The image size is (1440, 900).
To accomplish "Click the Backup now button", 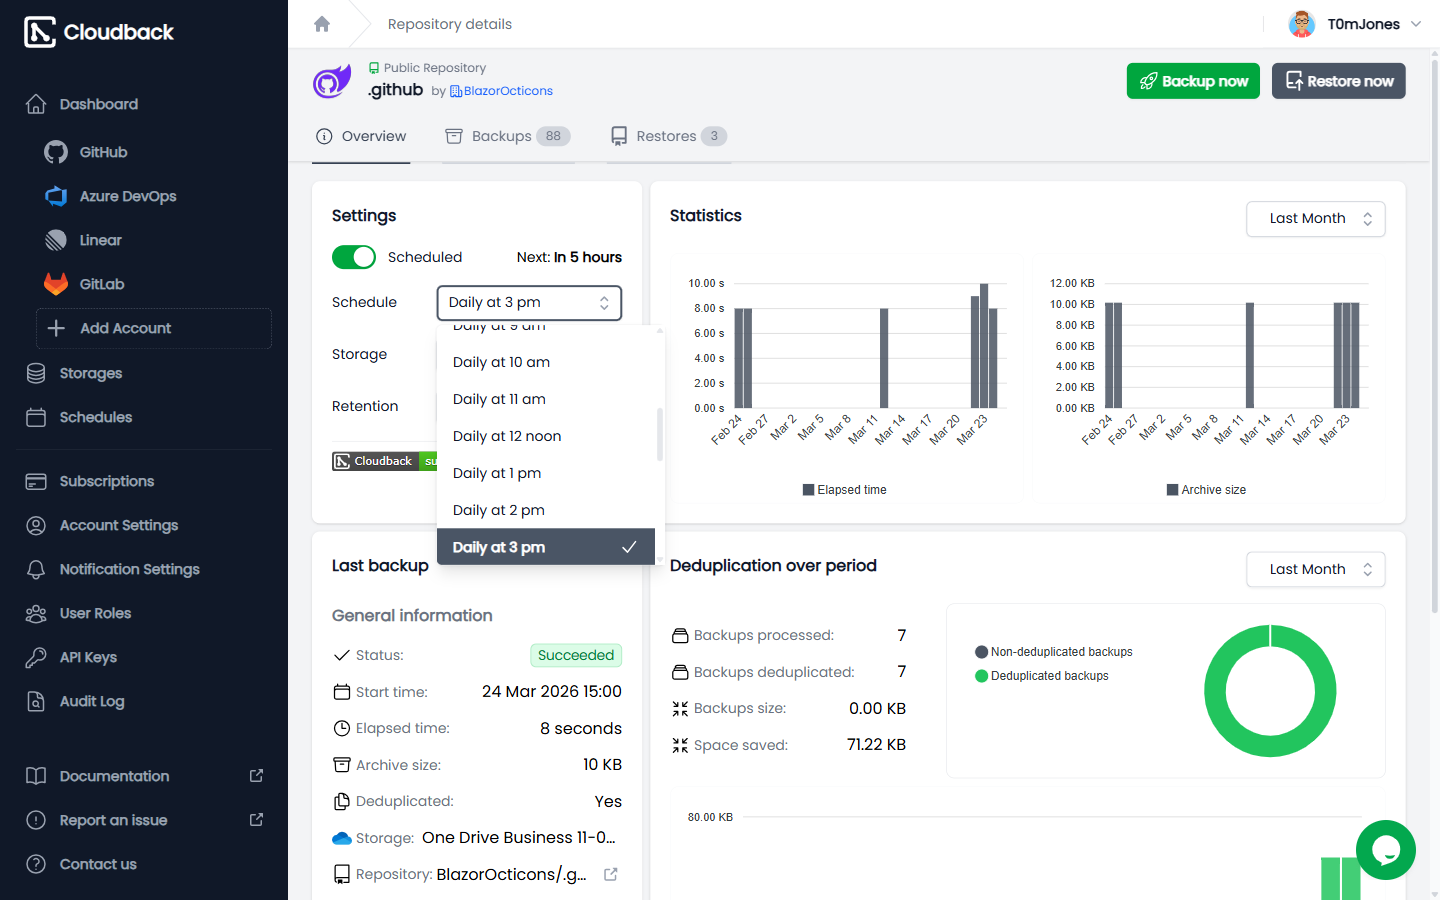I will point(1193,81).
